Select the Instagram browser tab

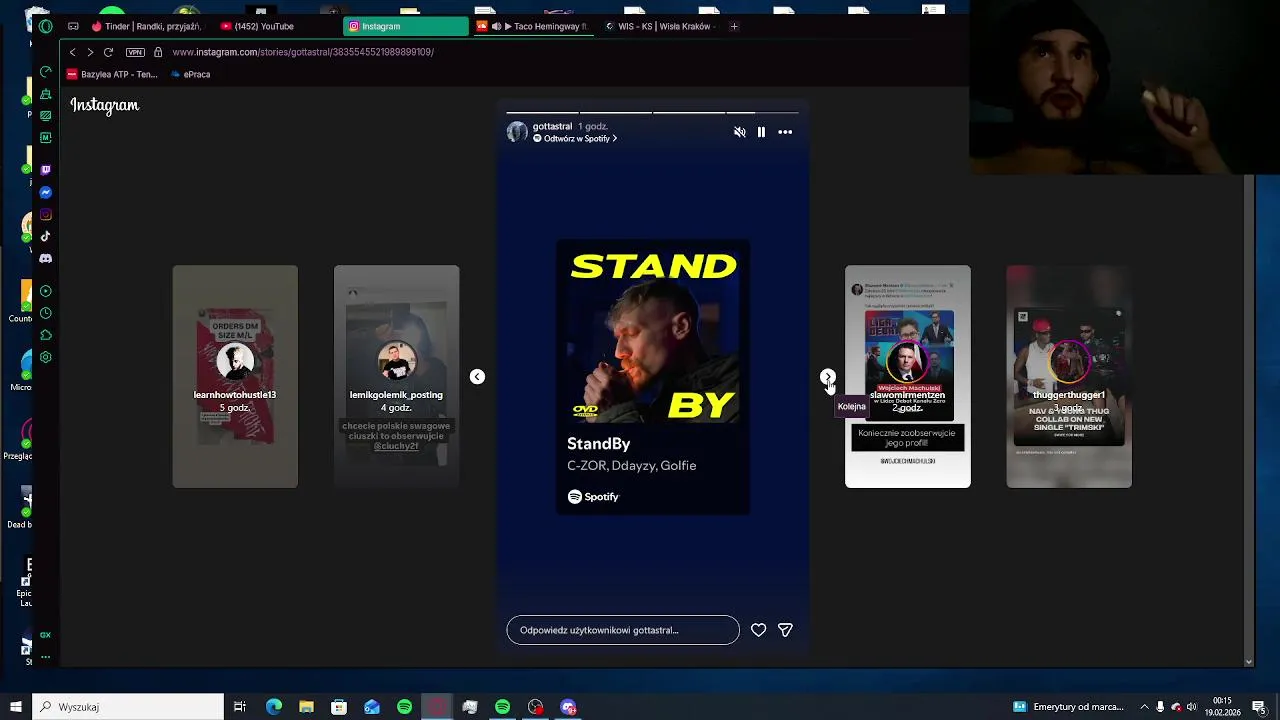(x=405, y=26)
